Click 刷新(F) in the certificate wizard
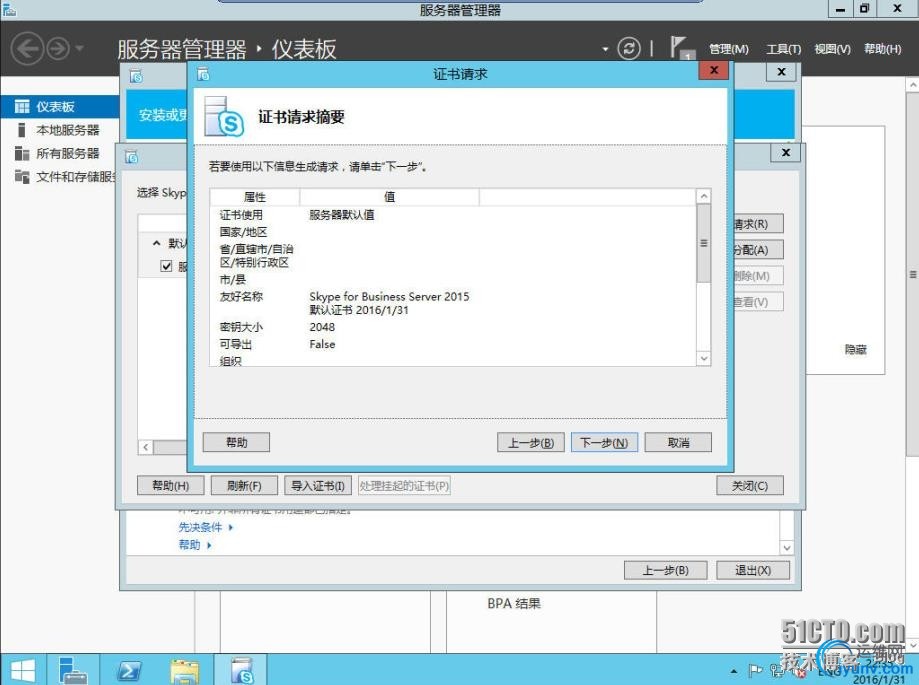This screenshot has width=919, height=685. point(244,486)
